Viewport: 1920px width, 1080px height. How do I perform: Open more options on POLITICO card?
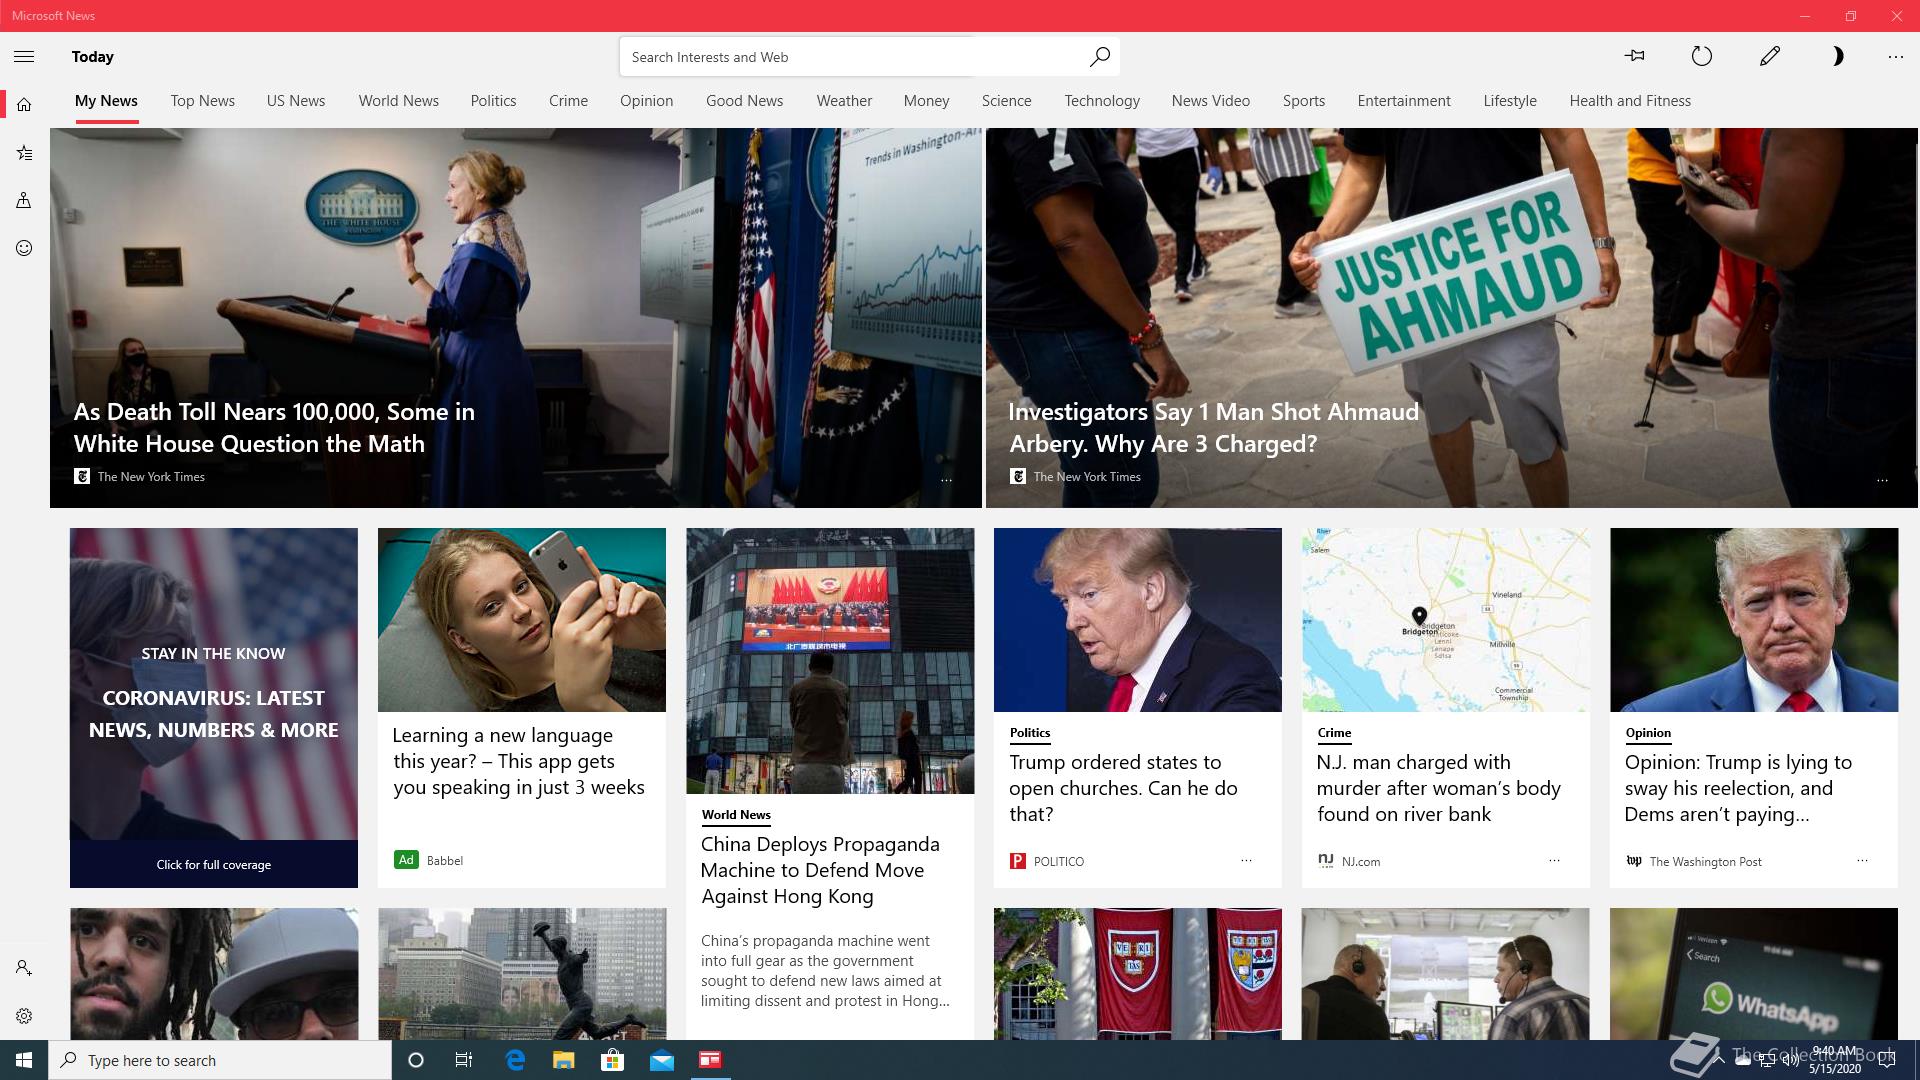pyautogui.click(x=1246, y=860)
